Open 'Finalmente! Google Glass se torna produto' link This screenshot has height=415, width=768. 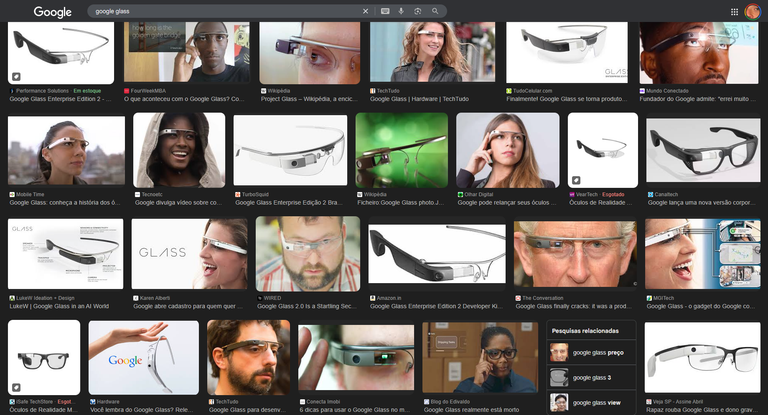[567, 99]
